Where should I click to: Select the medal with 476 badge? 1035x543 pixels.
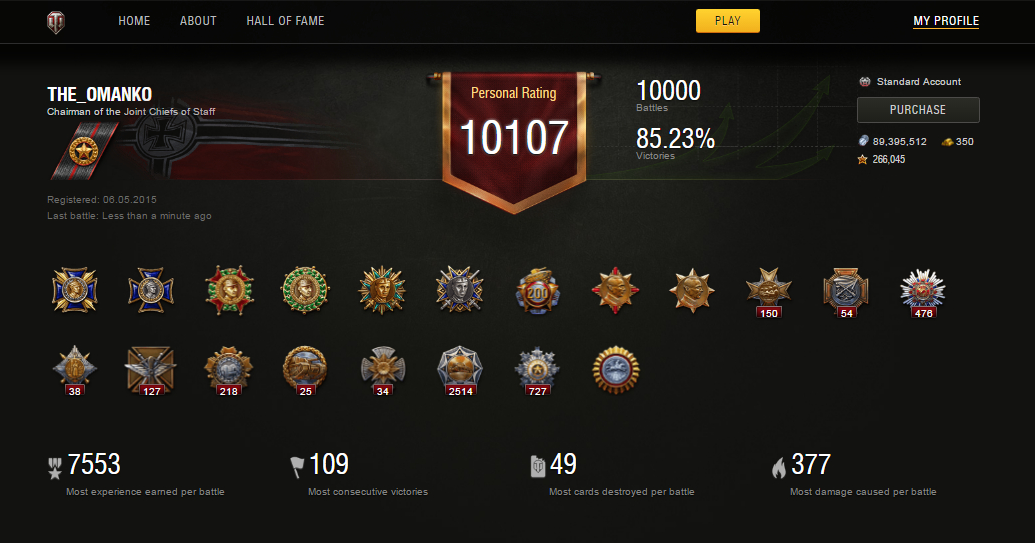[x=923, y=292]
